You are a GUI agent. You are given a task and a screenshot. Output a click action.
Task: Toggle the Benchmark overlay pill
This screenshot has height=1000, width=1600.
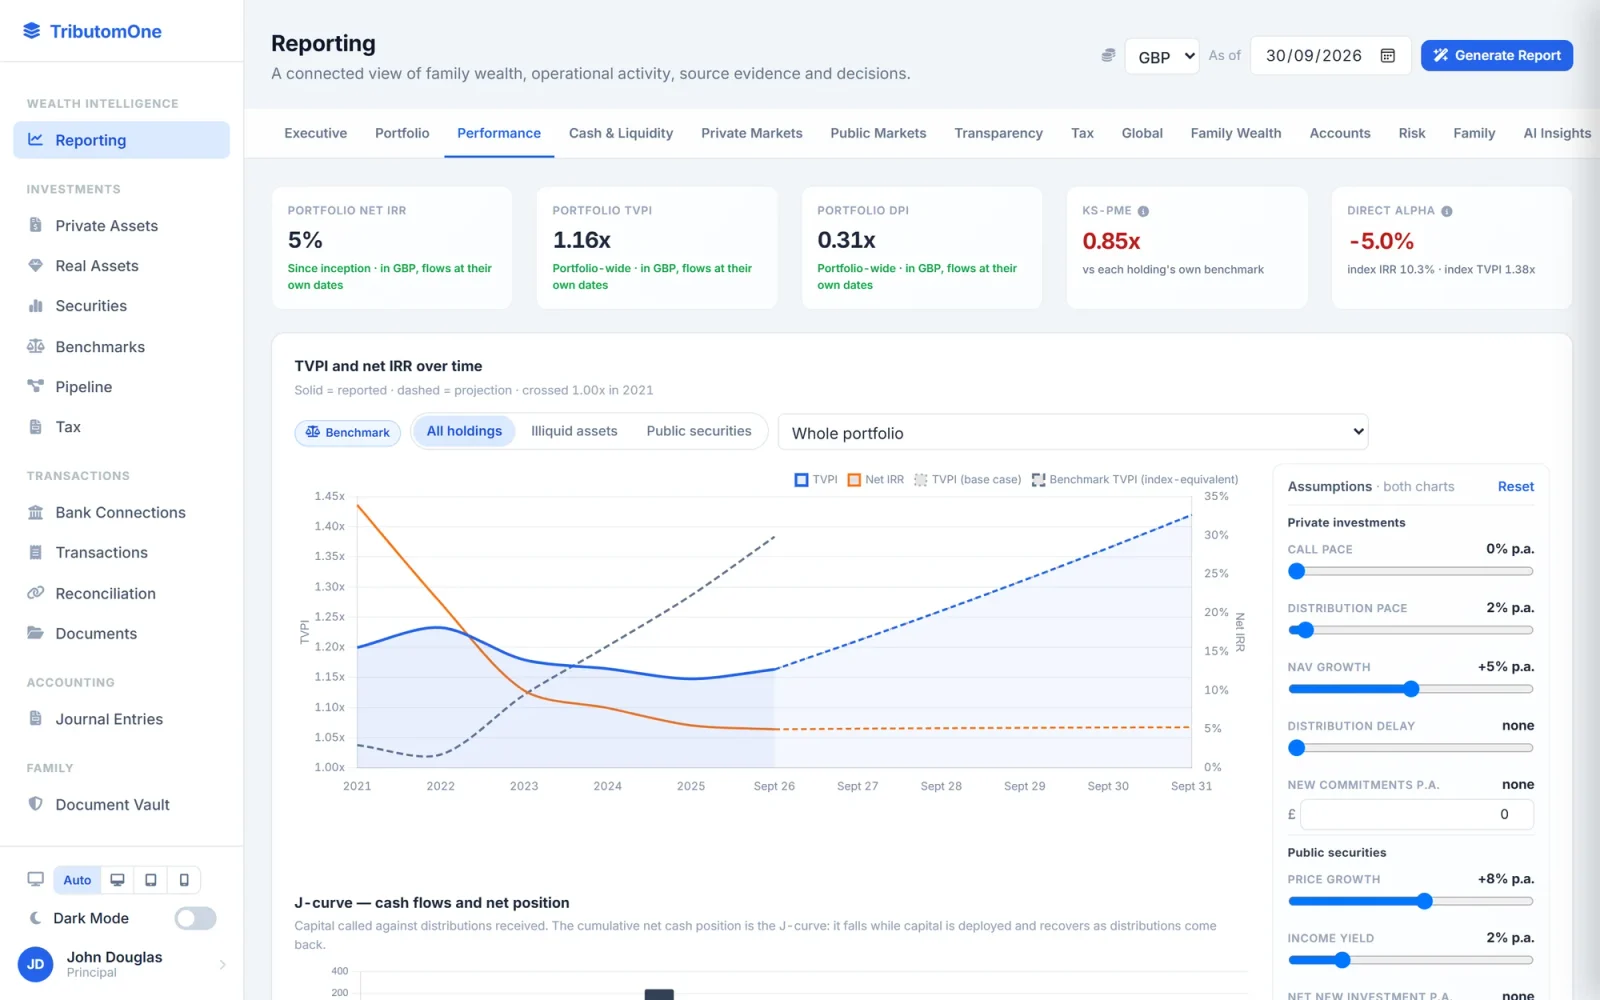tap(348, 432)
